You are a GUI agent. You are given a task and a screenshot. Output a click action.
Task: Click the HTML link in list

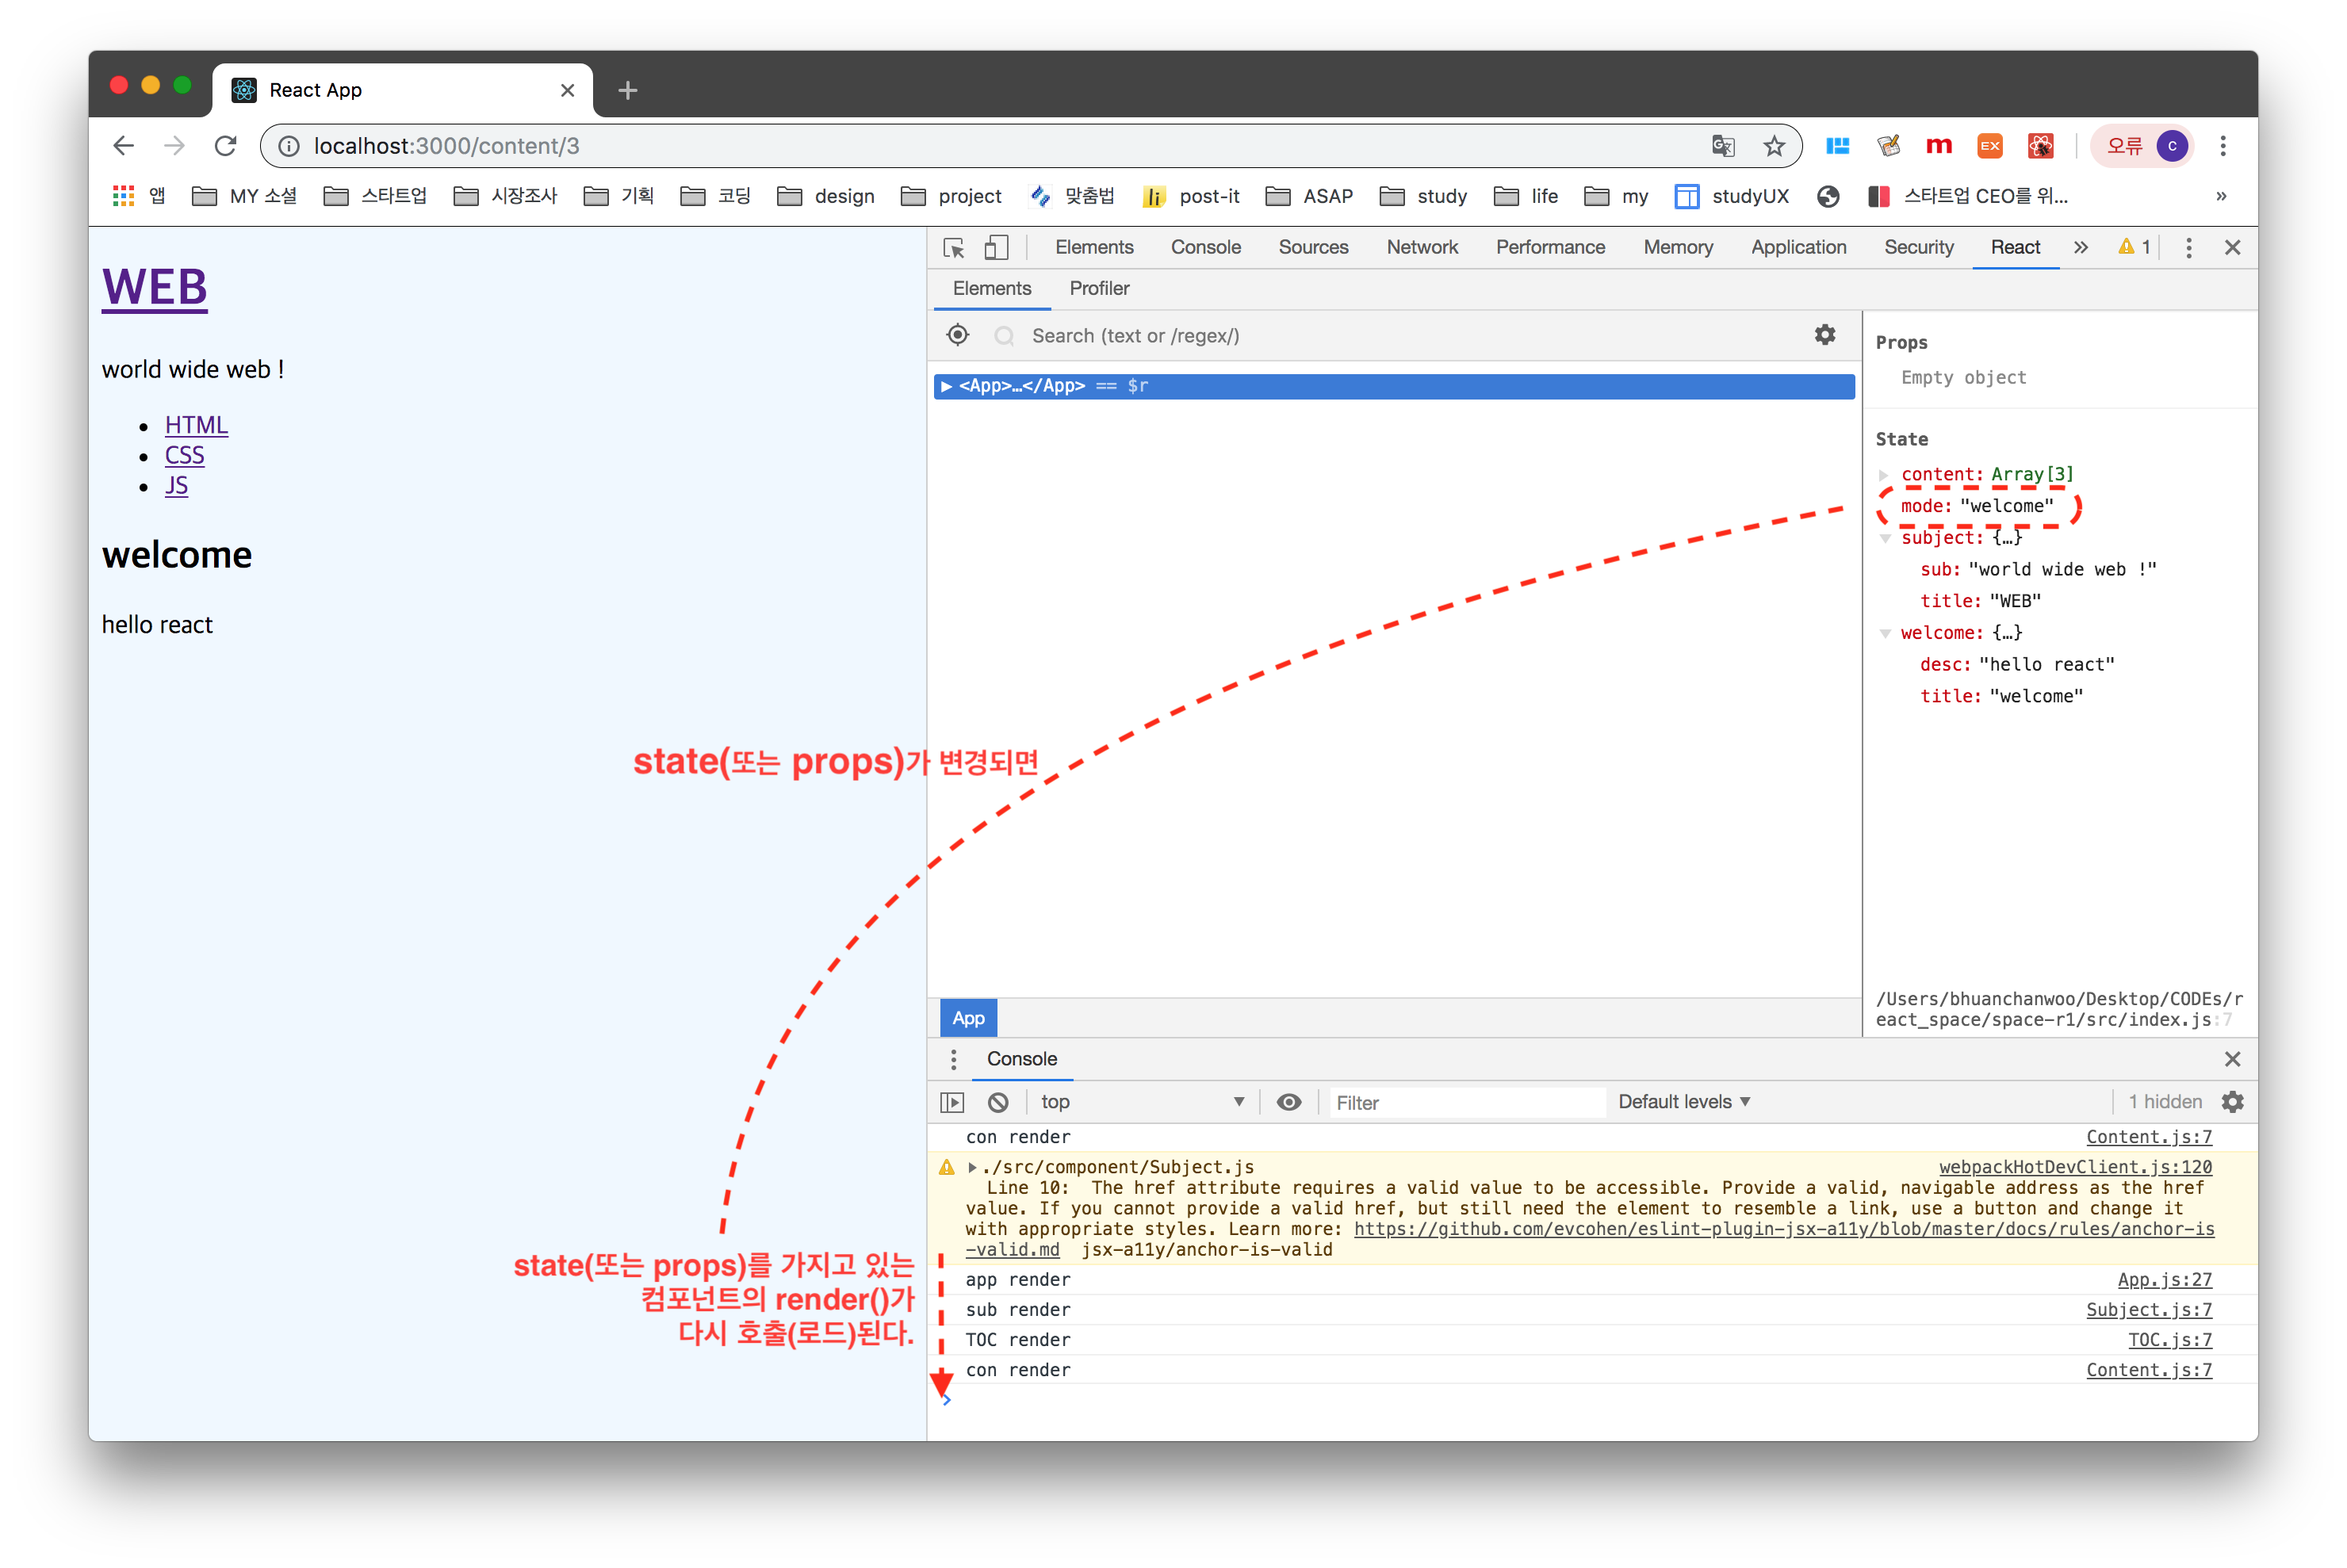[x=196, y=425]
